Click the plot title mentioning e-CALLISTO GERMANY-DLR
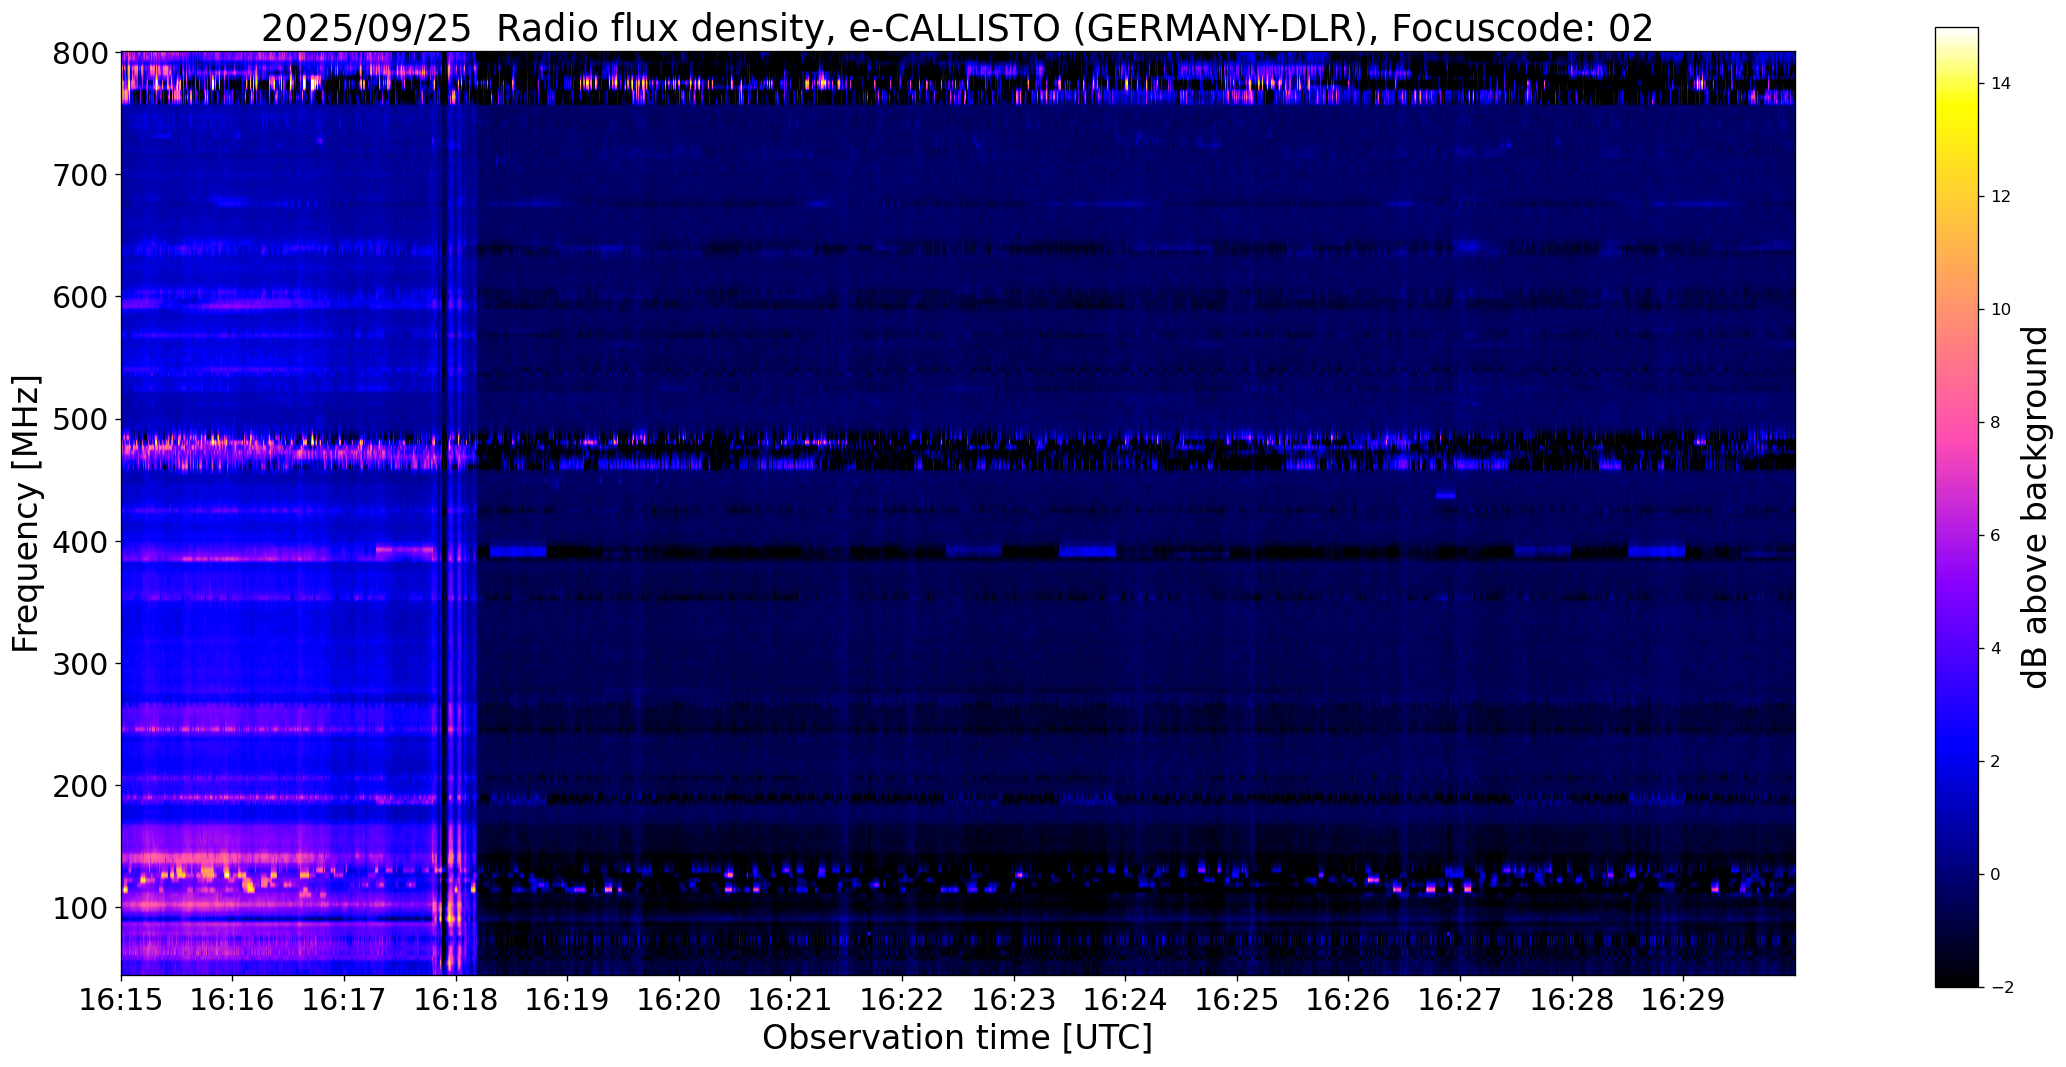 [x=957, y=29]
